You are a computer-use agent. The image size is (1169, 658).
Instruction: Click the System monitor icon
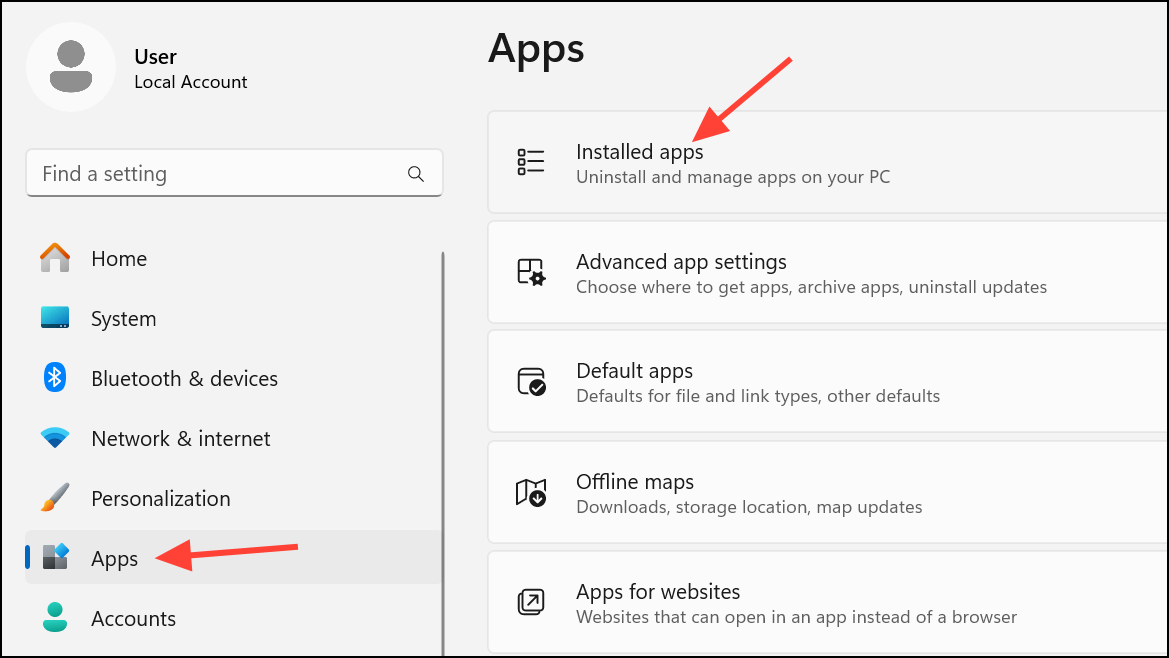coord(55,317)
